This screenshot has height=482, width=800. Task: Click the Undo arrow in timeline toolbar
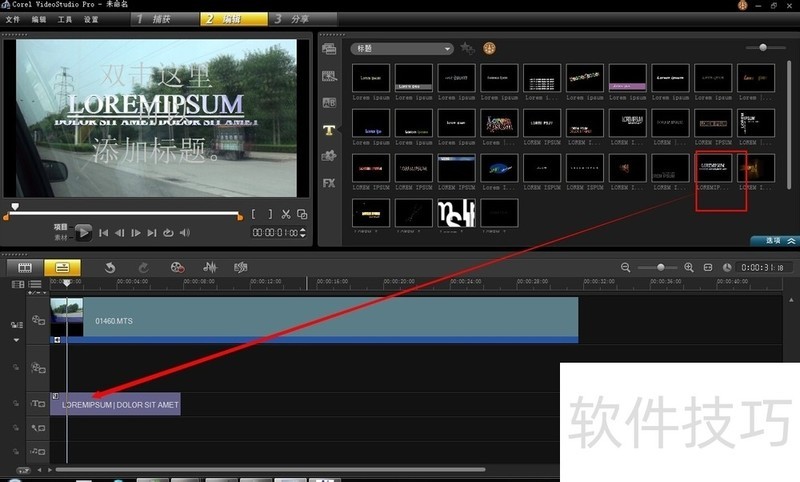pos(110,267)
